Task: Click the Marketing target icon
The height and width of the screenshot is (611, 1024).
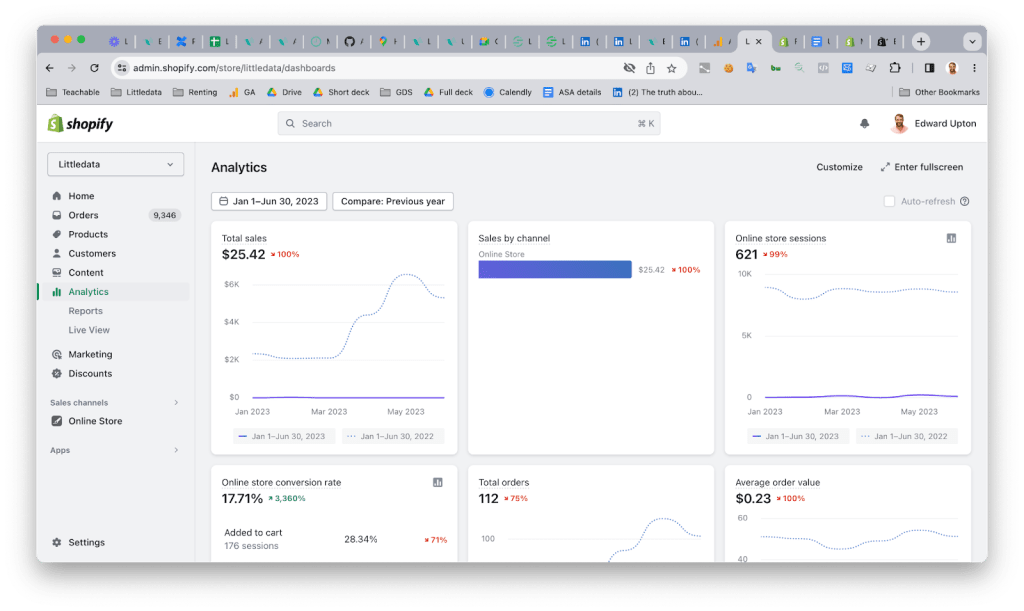Action: click(x=57, y=354)
